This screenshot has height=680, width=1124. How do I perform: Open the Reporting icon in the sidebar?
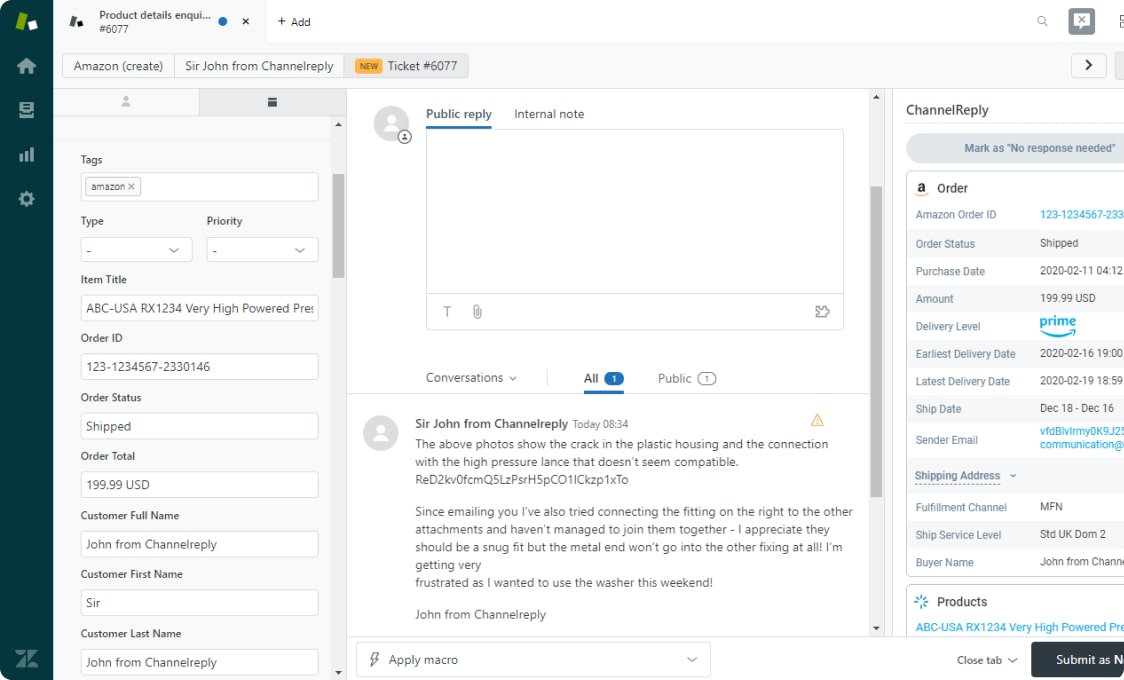tap(26, 155)
